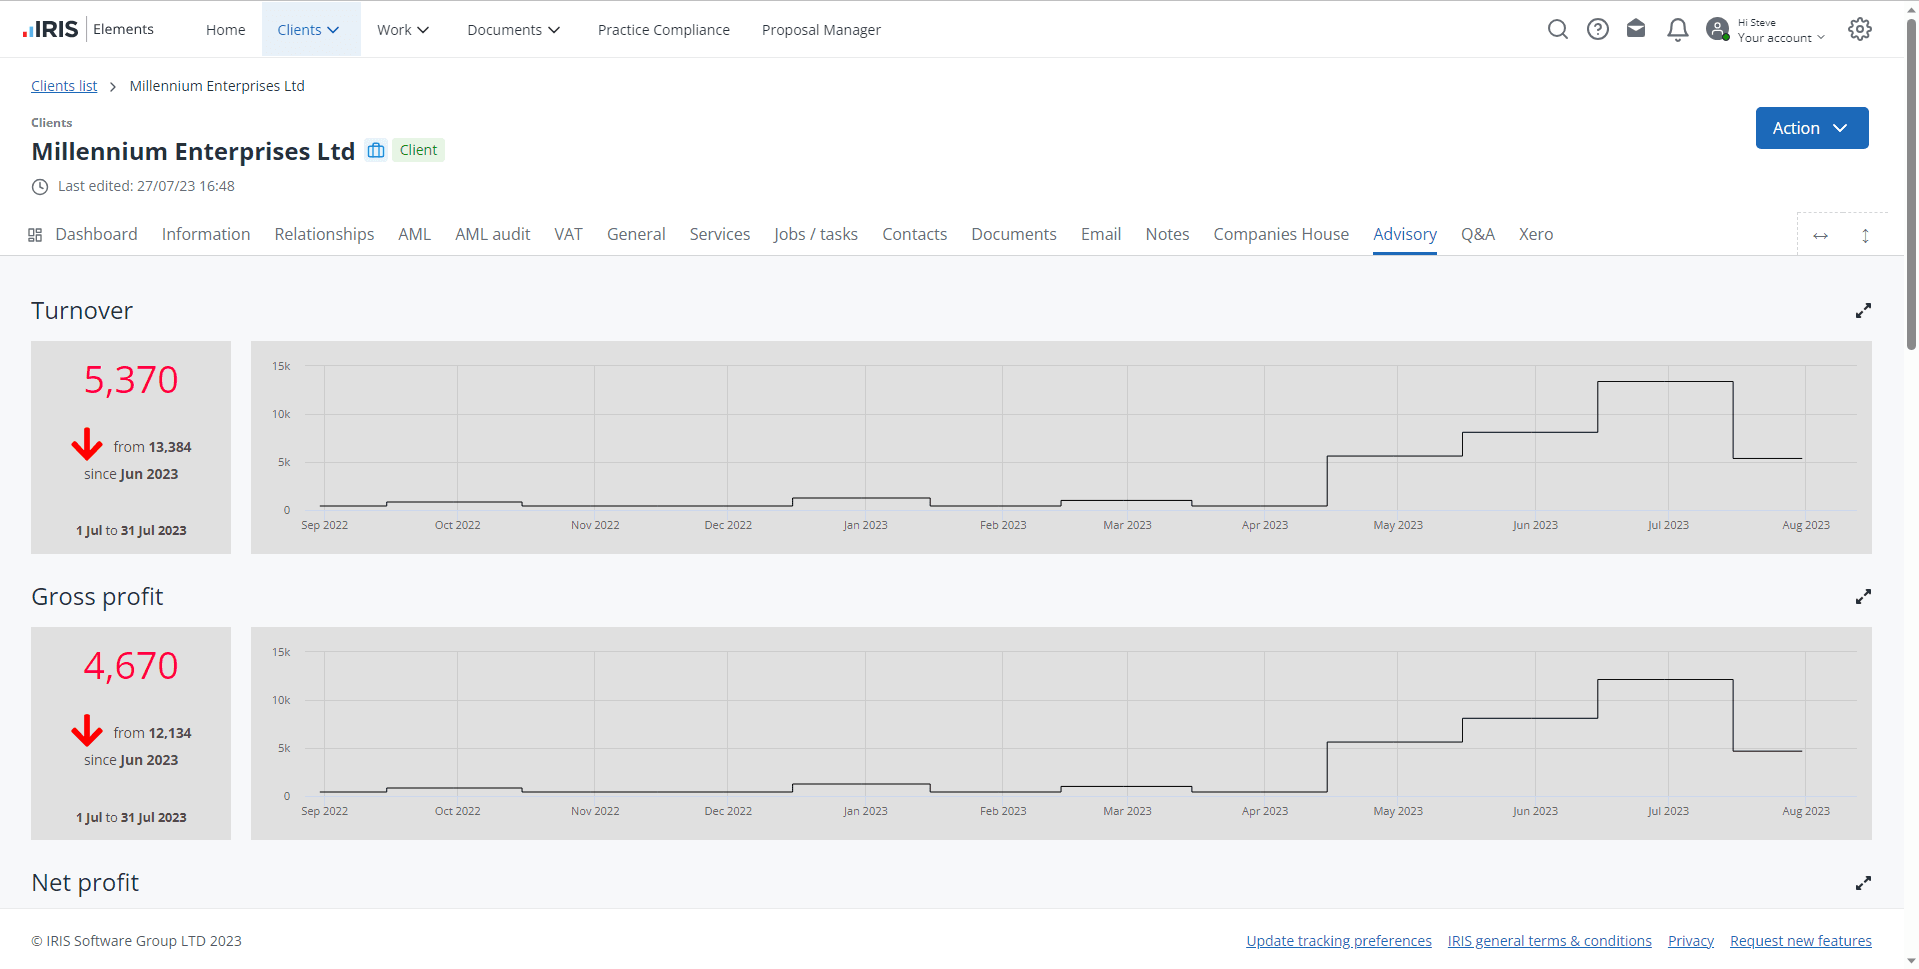Open the help question mark icon
This screenshot has width=1919, height=969.
1598,29
